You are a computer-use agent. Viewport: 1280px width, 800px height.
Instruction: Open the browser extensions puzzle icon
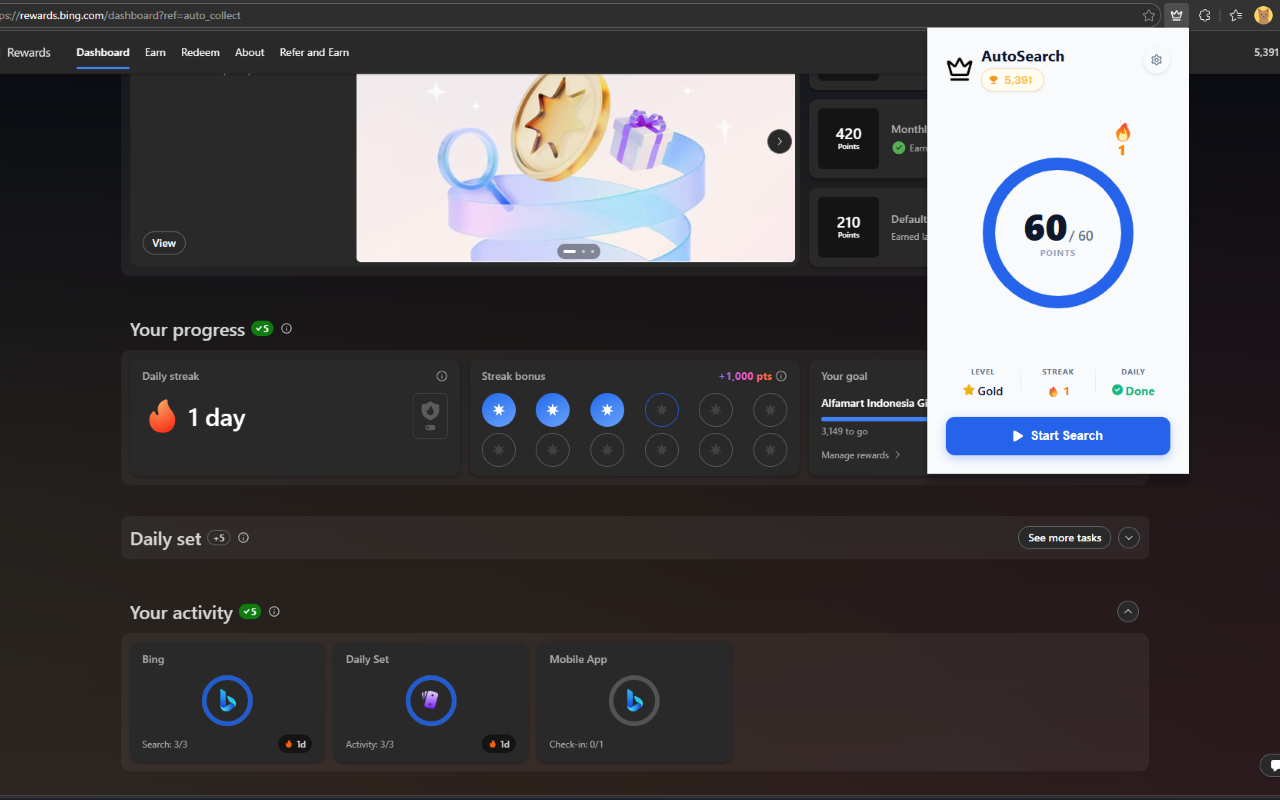pos(1205,15)
